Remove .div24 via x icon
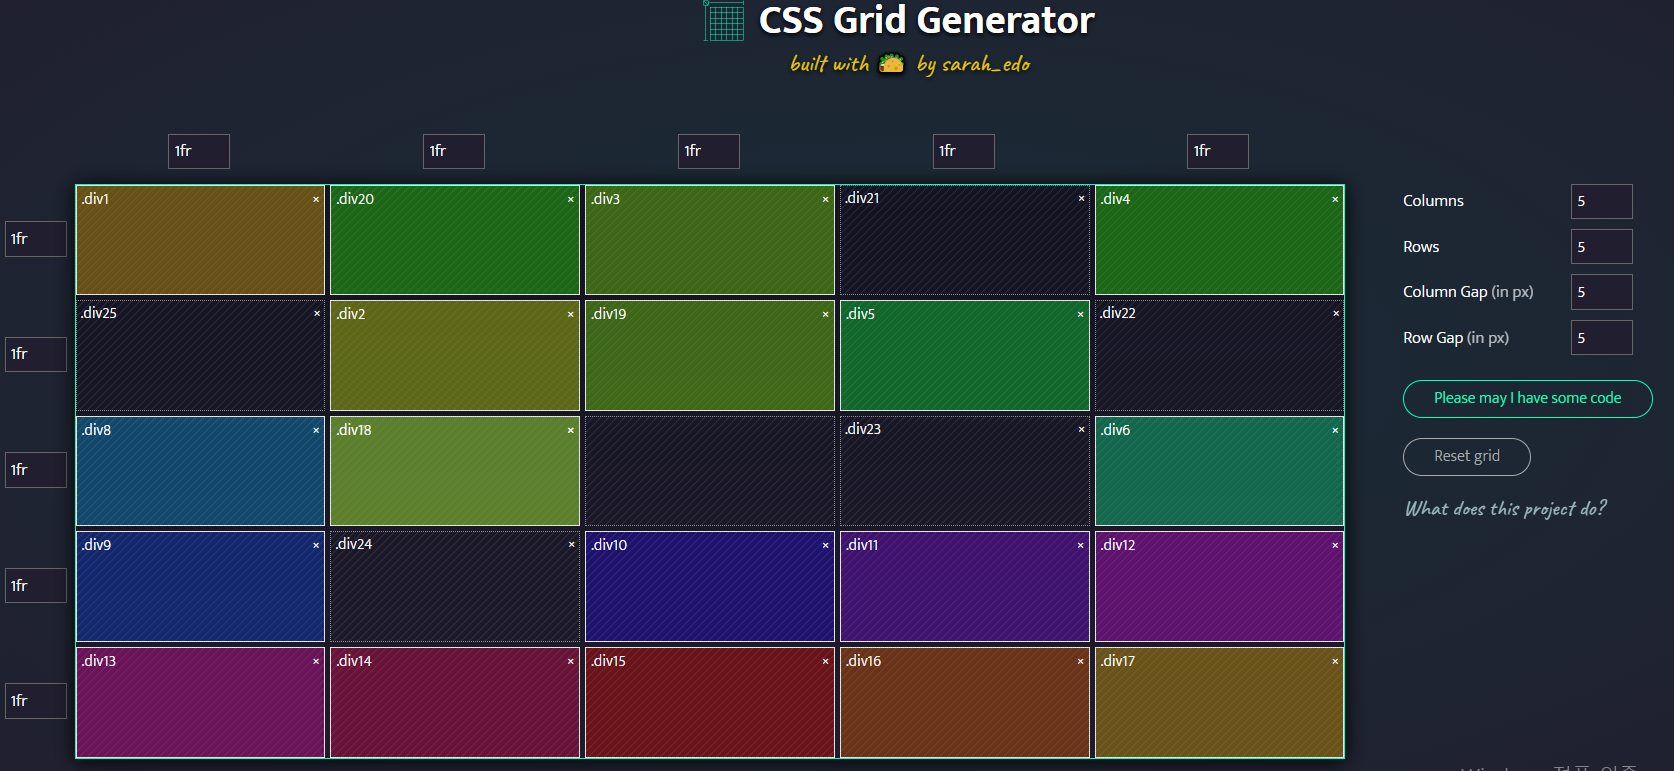Viewport: 1674px width, 771px height. (572, 544)
